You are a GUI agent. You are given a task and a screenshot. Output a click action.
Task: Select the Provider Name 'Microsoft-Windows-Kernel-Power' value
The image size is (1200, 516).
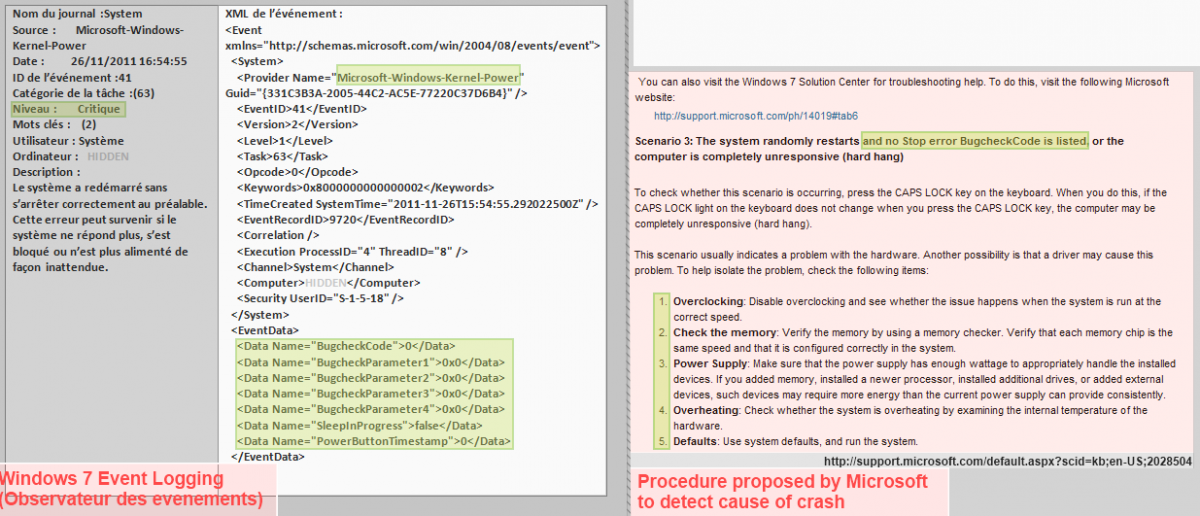[x=429, y=78]
